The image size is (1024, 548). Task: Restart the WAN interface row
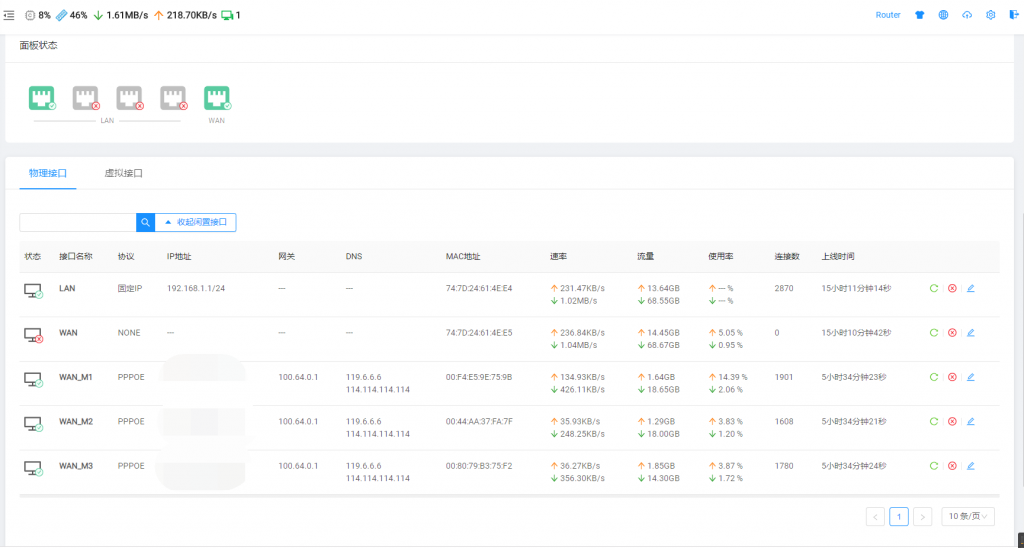point(934,332)
